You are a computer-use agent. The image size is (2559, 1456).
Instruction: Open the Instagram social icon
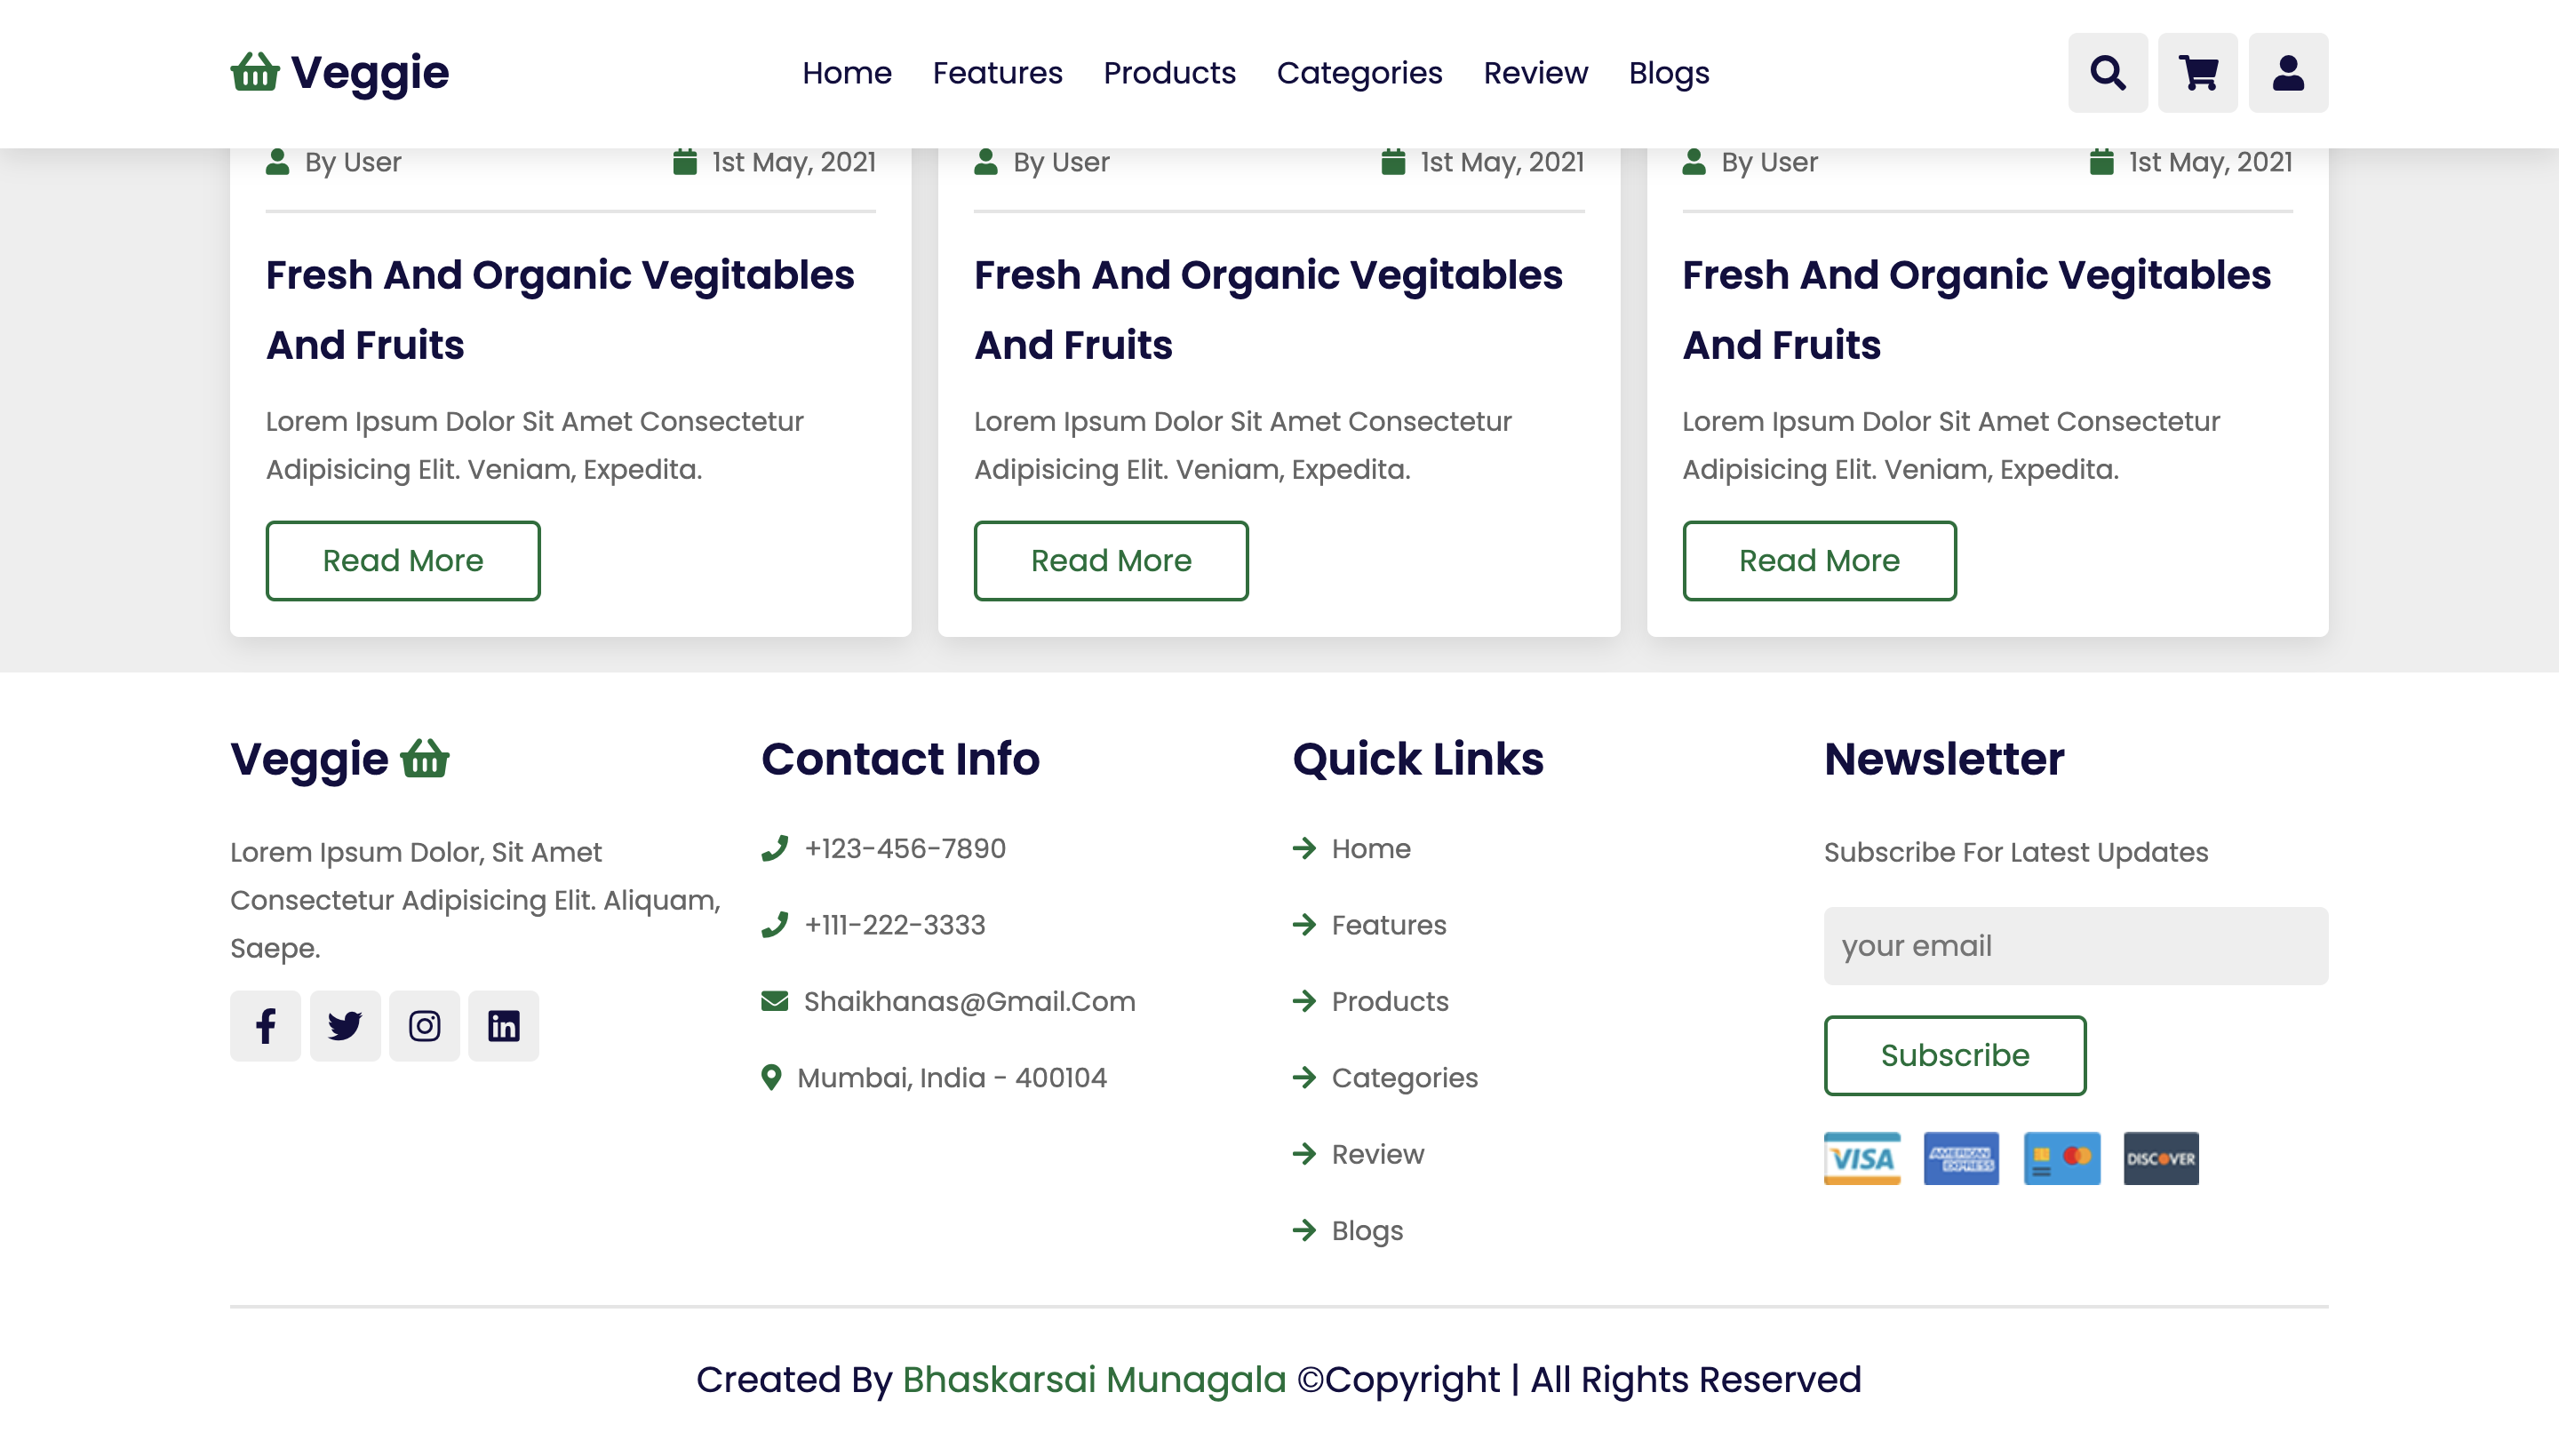point(424,1025)
